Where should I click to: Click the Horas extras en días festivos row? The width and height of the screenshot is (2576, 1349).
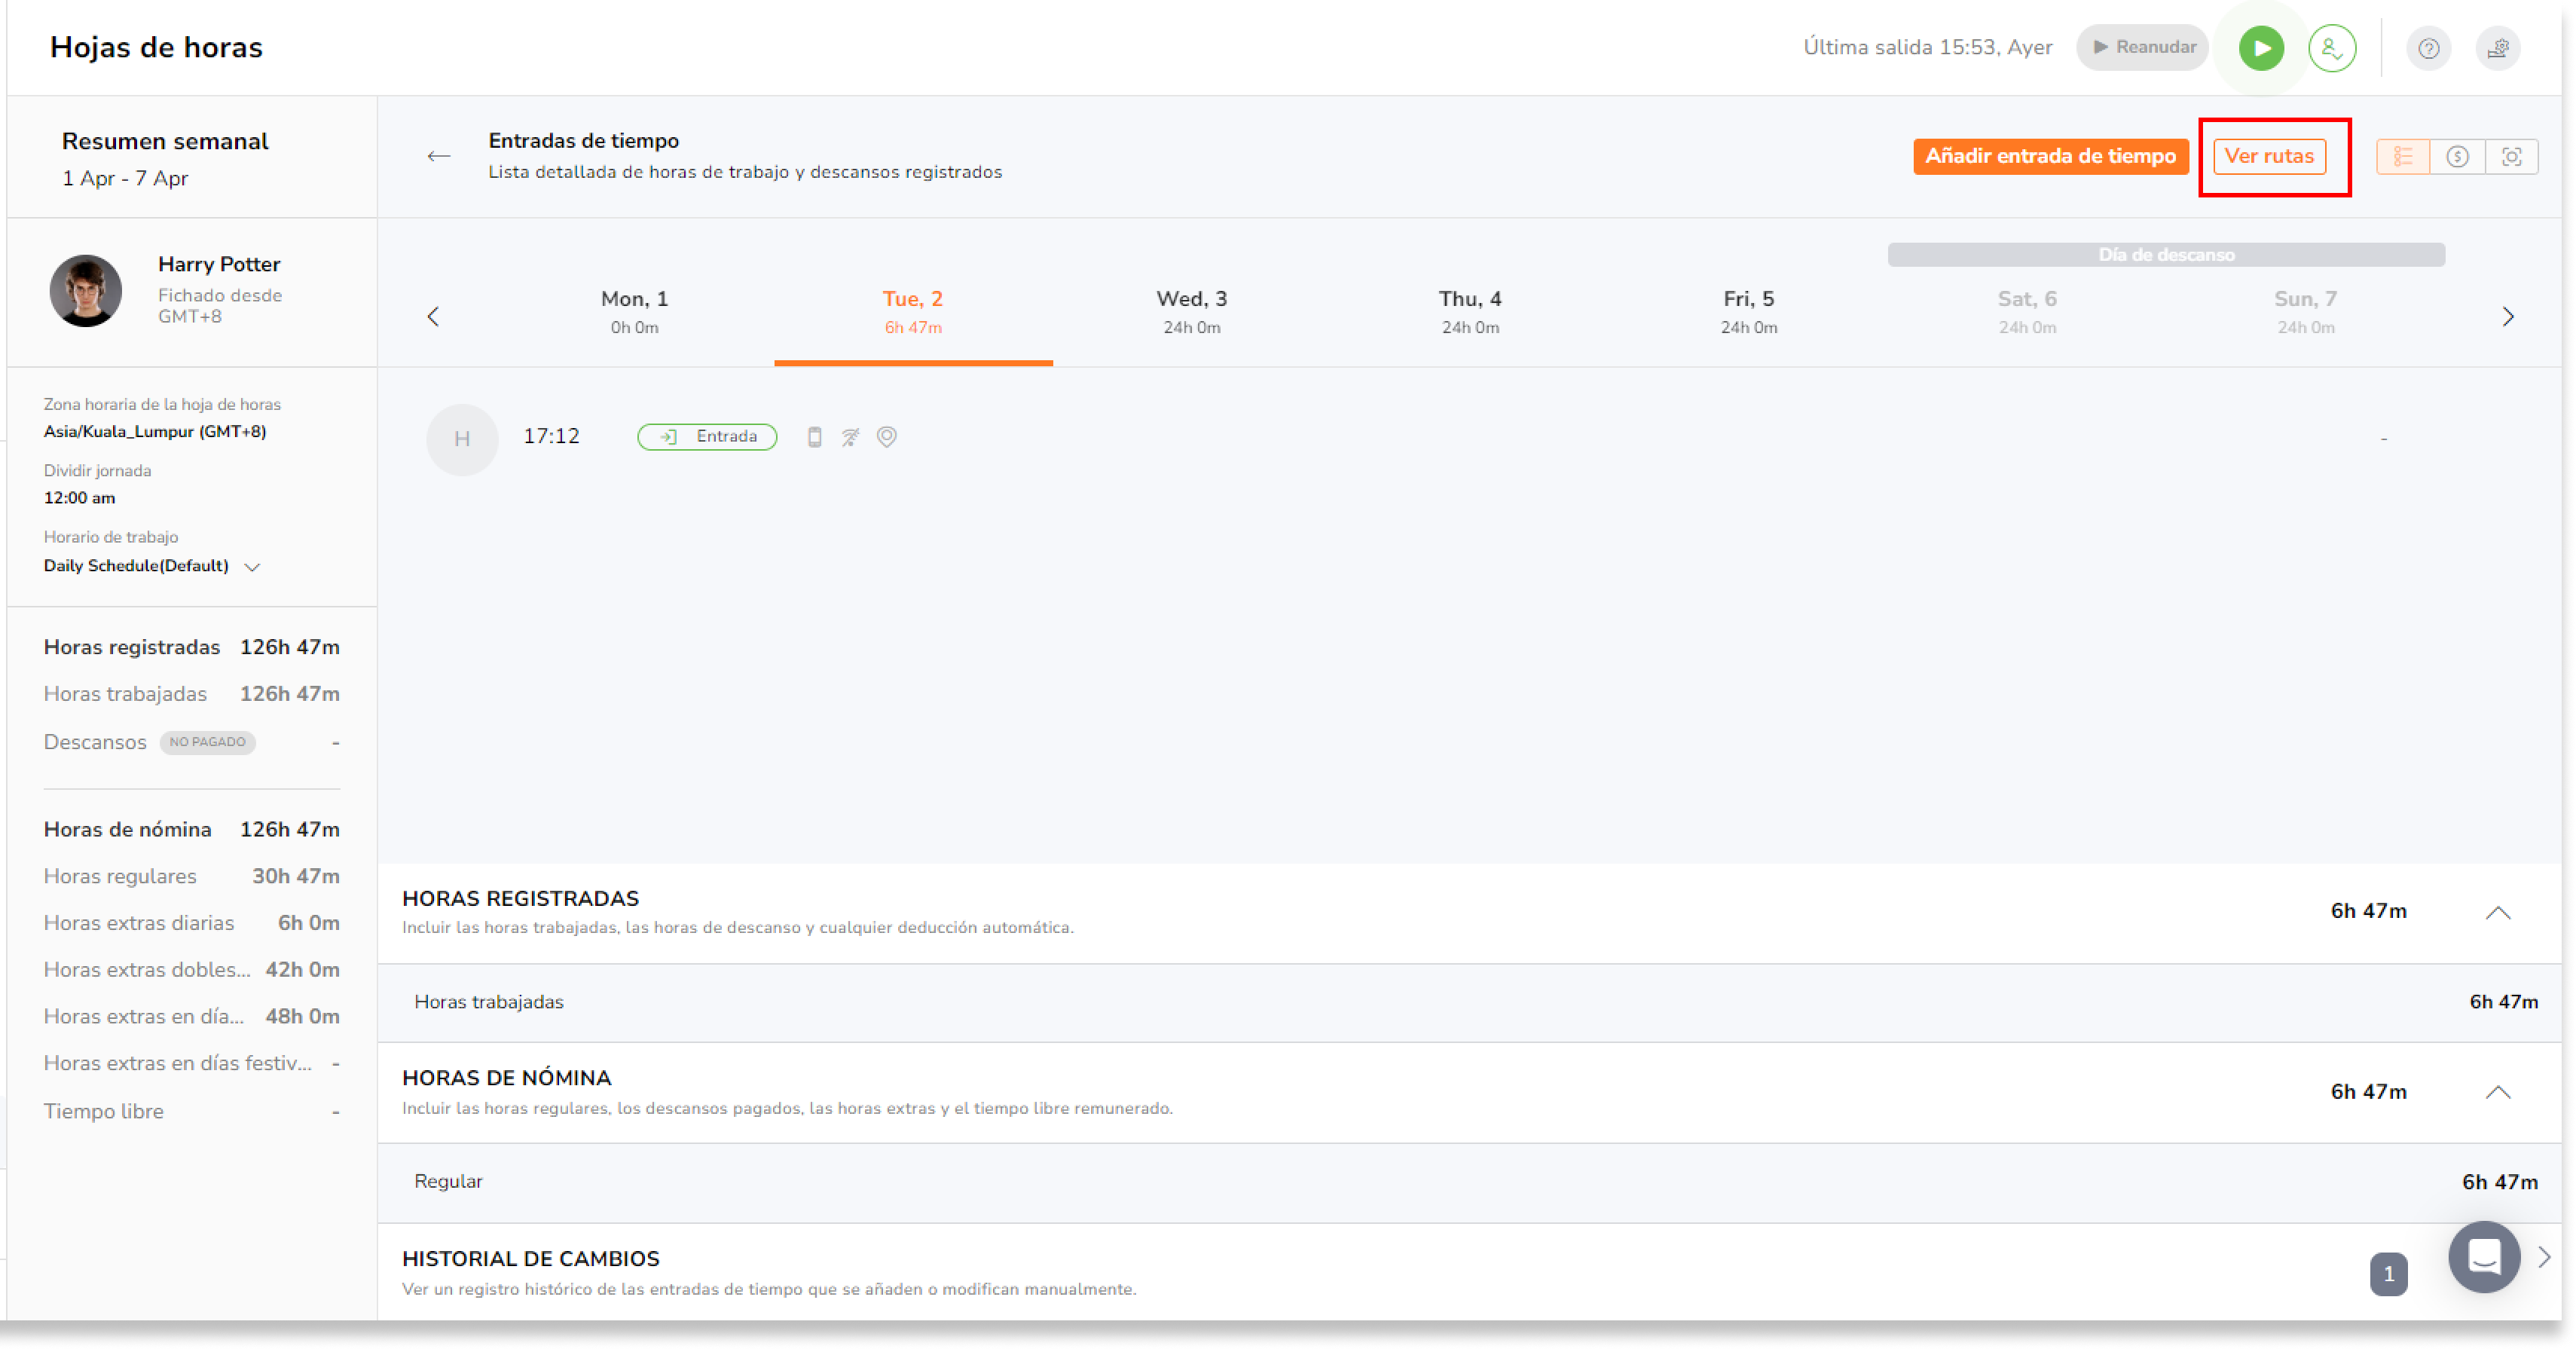point(192,1063)
